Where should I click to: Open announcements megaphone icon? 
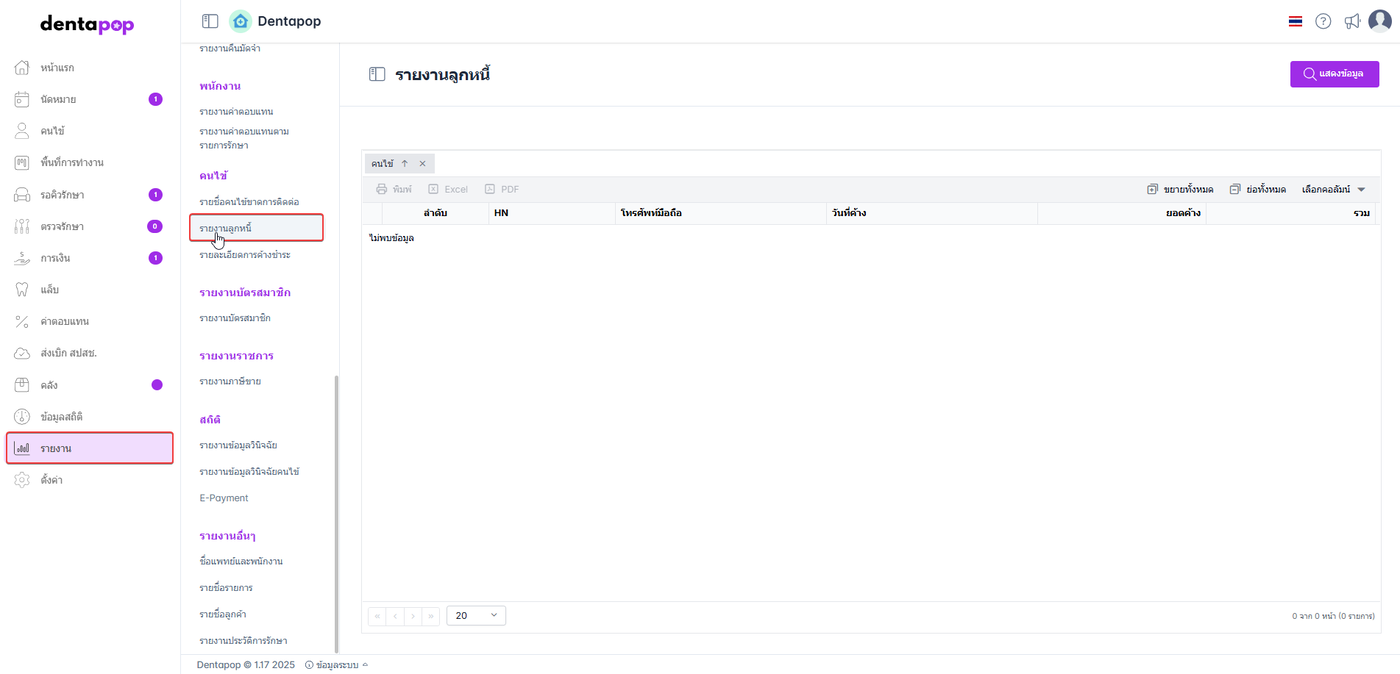coord(1352,21)
